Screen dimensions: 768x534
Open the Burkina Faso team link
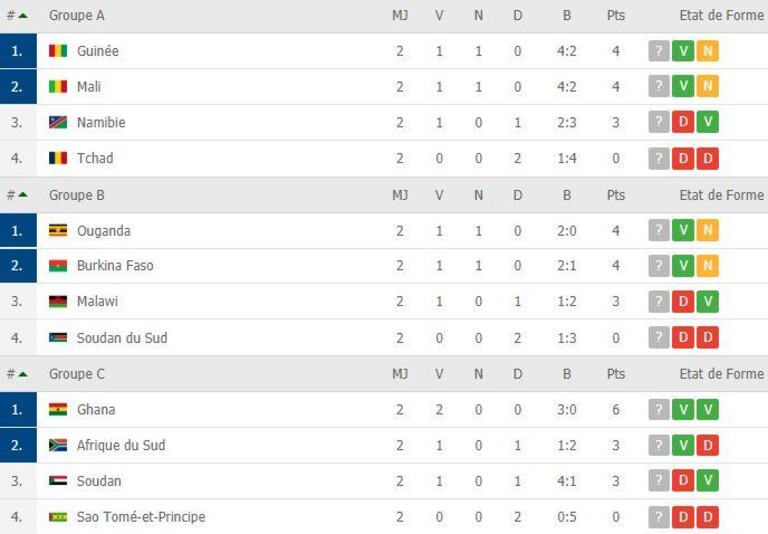[115, 266]
